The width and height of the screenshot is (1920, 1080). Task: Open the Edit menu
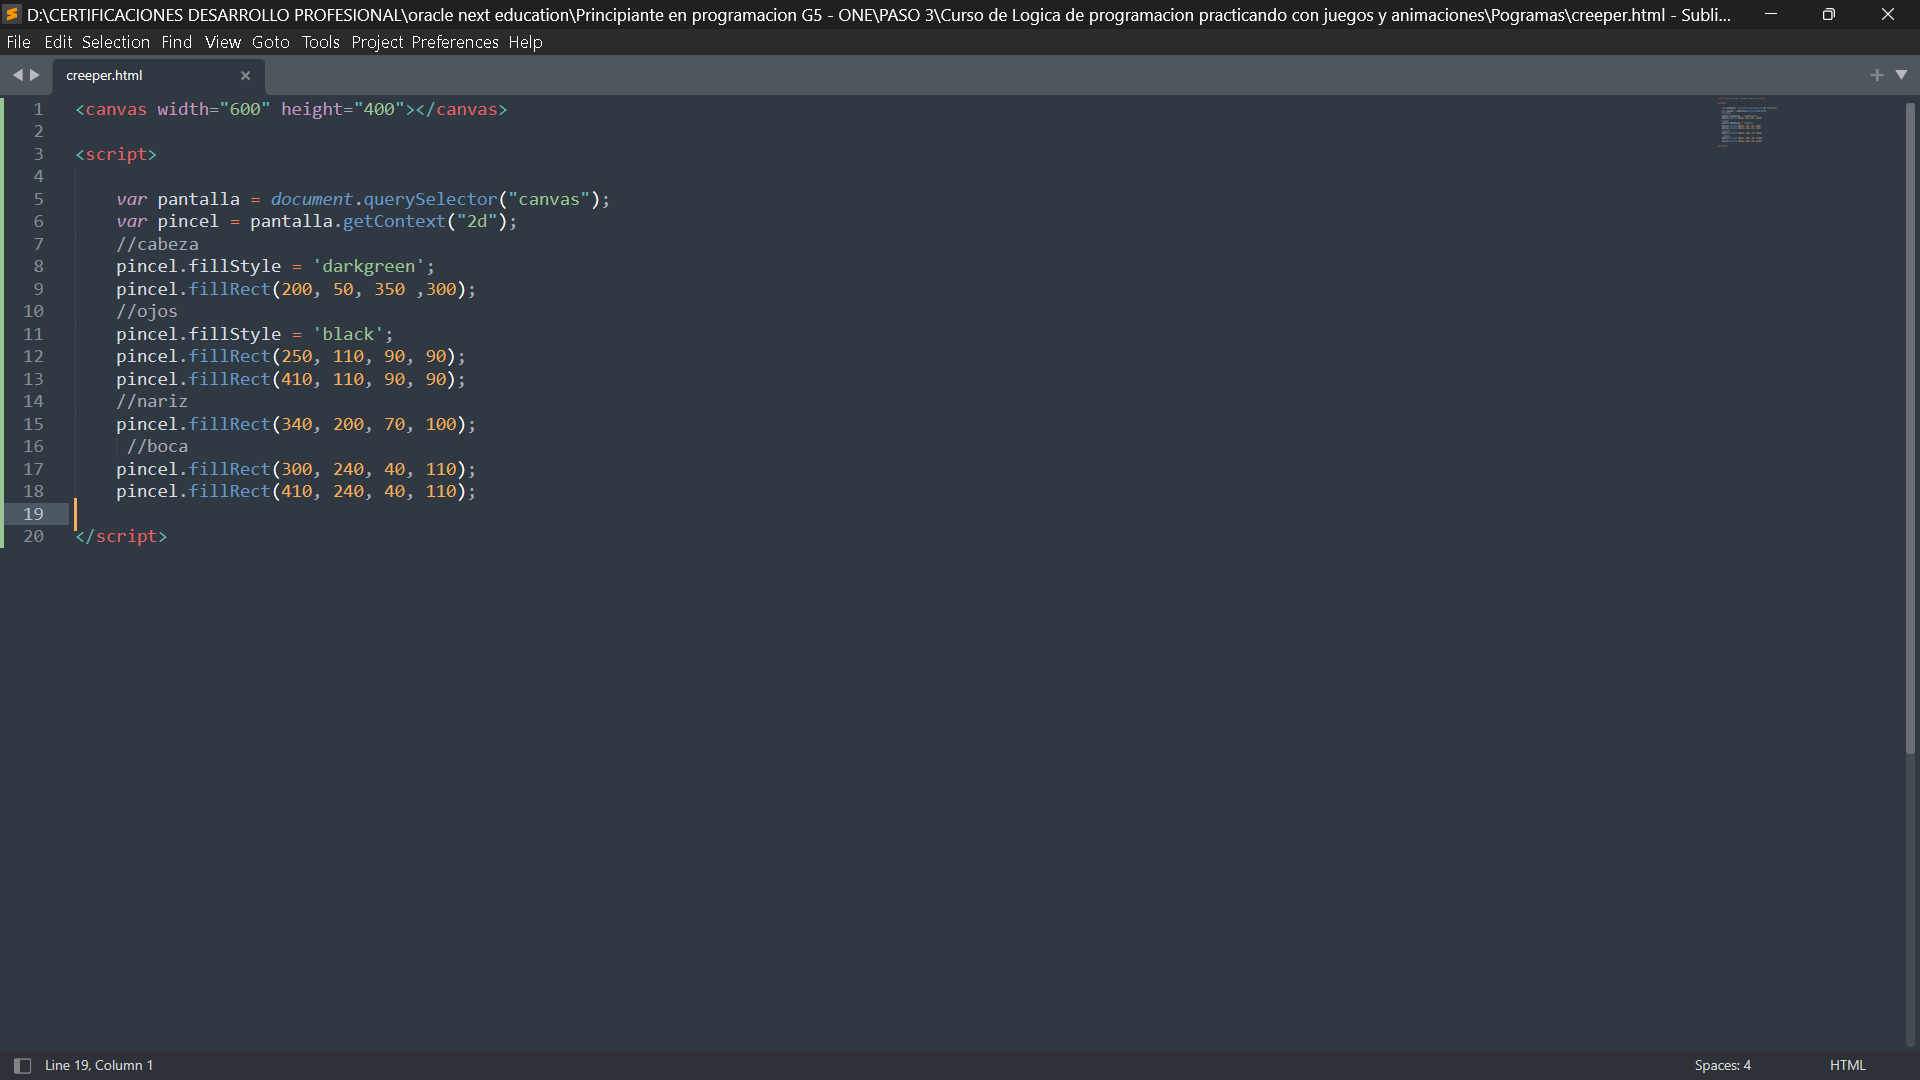(x=58, y=42)
